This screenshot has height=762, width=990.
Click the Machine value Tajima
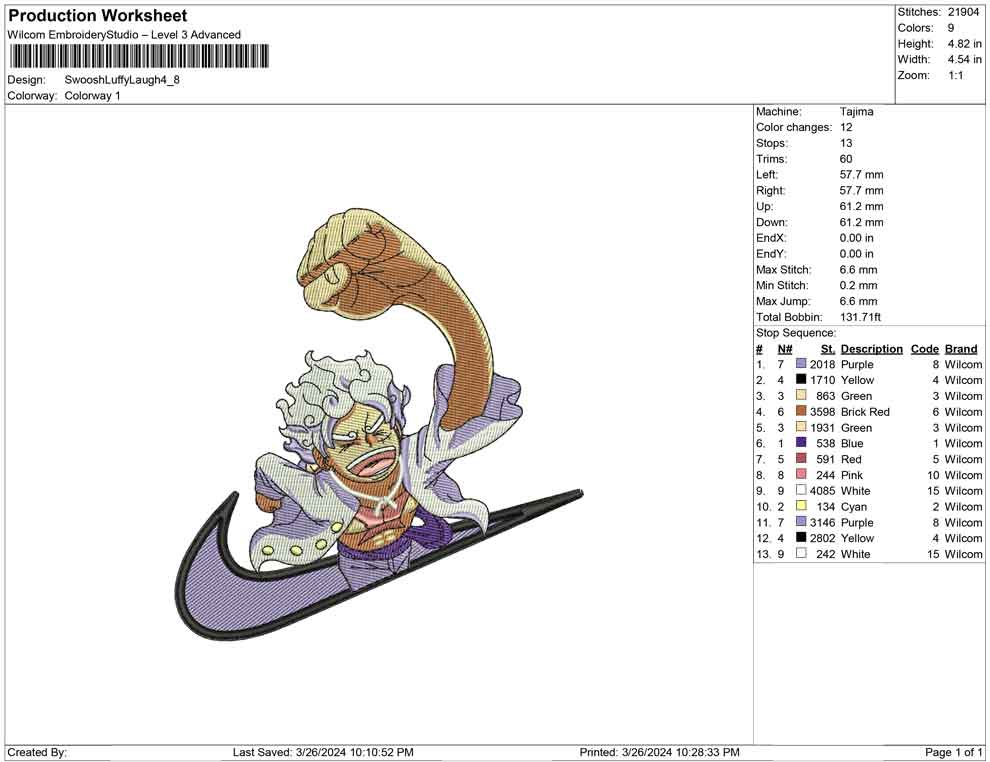click(856, 112)
